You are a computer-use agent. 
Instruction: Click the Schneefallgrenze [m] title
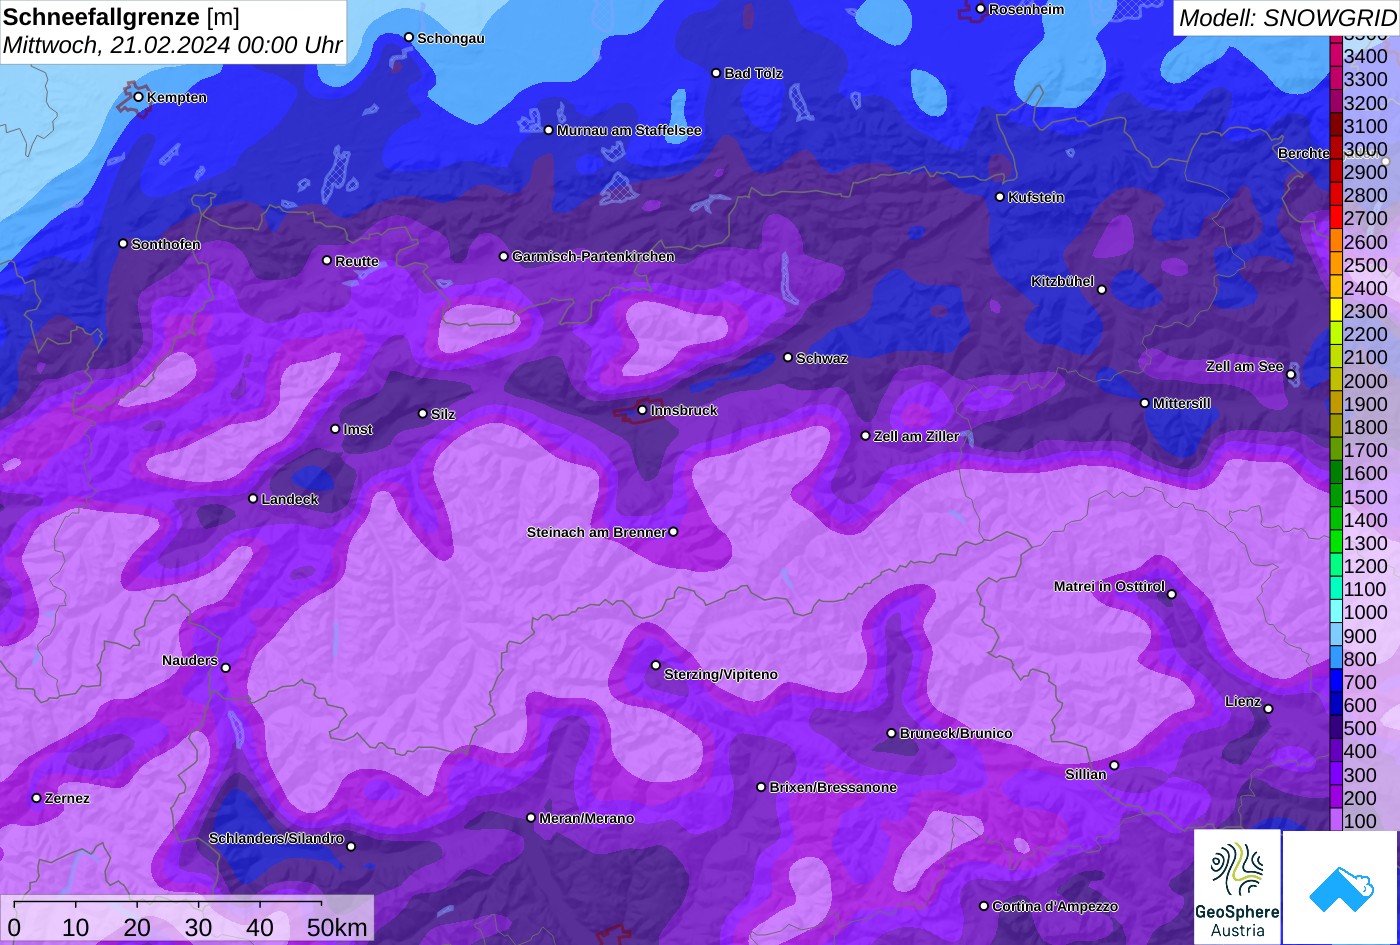pos(121,17)
